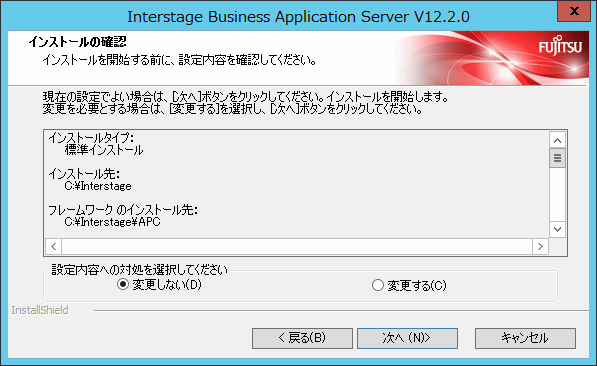Click the C:¥Interstage¥APC framework path line
This screenshot has height=366, width=597.
[112, 222]
